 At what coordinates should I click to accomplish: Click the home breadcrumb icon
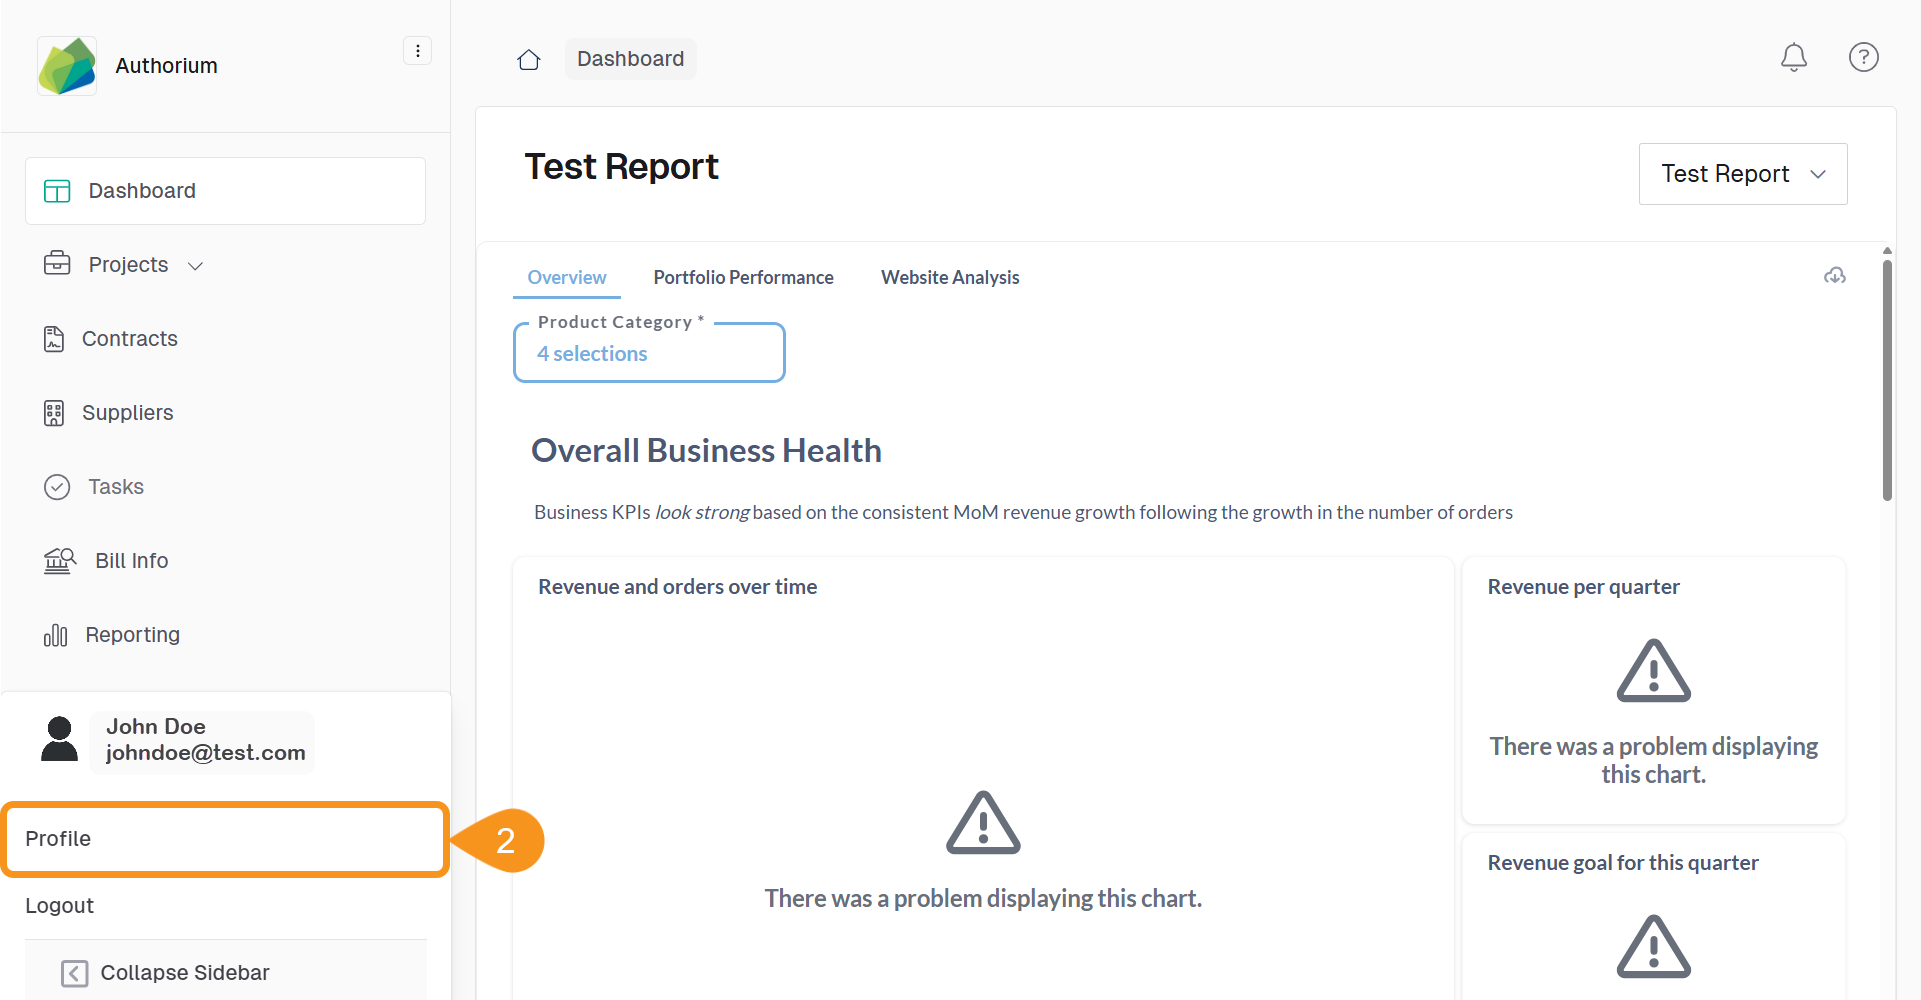(529, 60)
